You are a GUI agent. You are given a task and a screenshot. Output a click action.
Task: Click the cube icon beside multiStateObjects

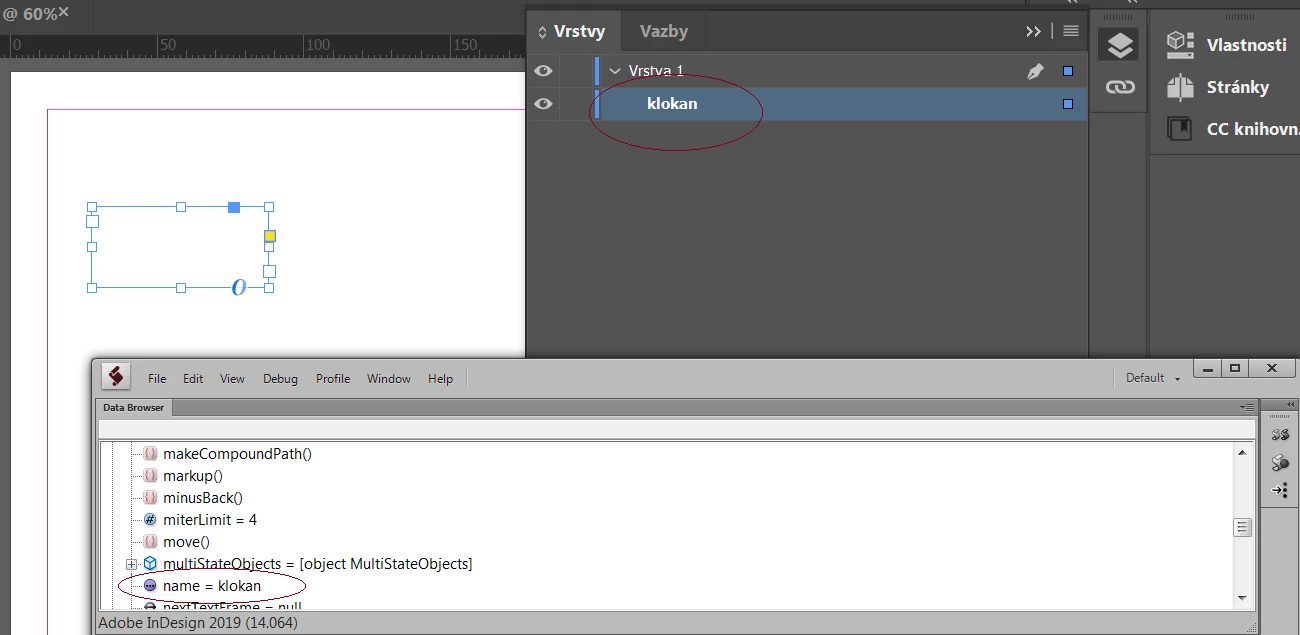pyautogui.click(x=150, y=563)
